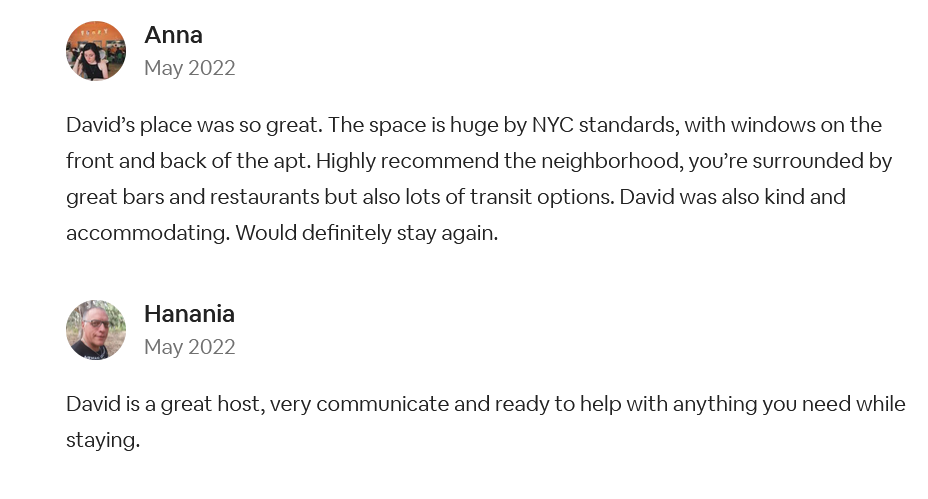The height and width of the screenshot is (499, 928).
Task: Click the sentence "David's place was so great."
Action: [194, 125]
